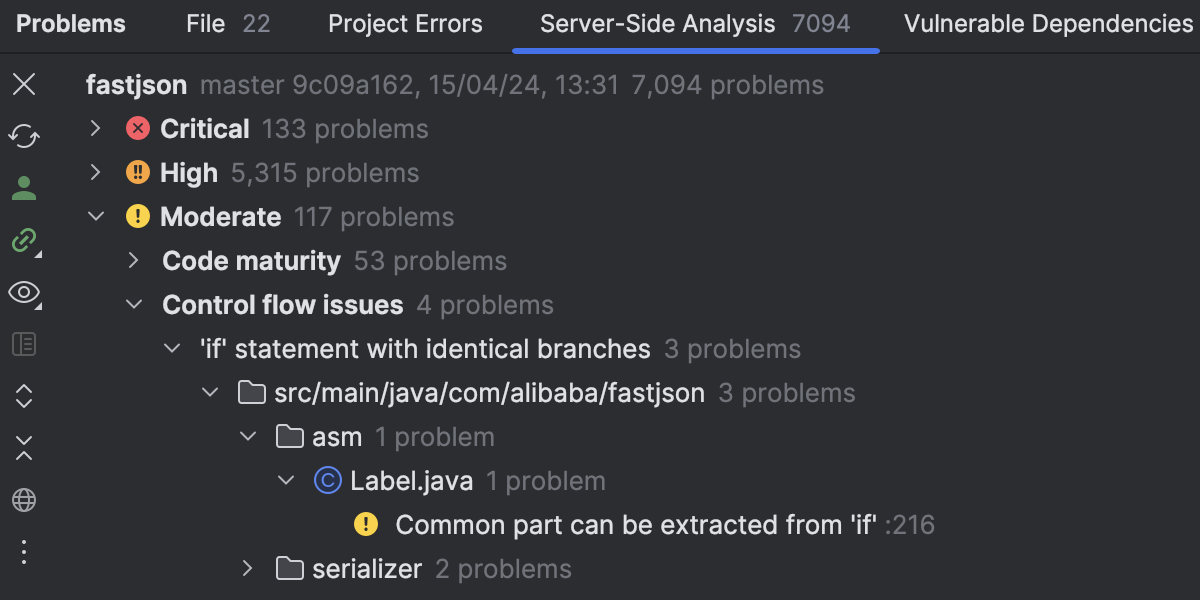Screen dimensions: 1200x600
Task: Expand the High severity problems group
Action: click(95, 173)
